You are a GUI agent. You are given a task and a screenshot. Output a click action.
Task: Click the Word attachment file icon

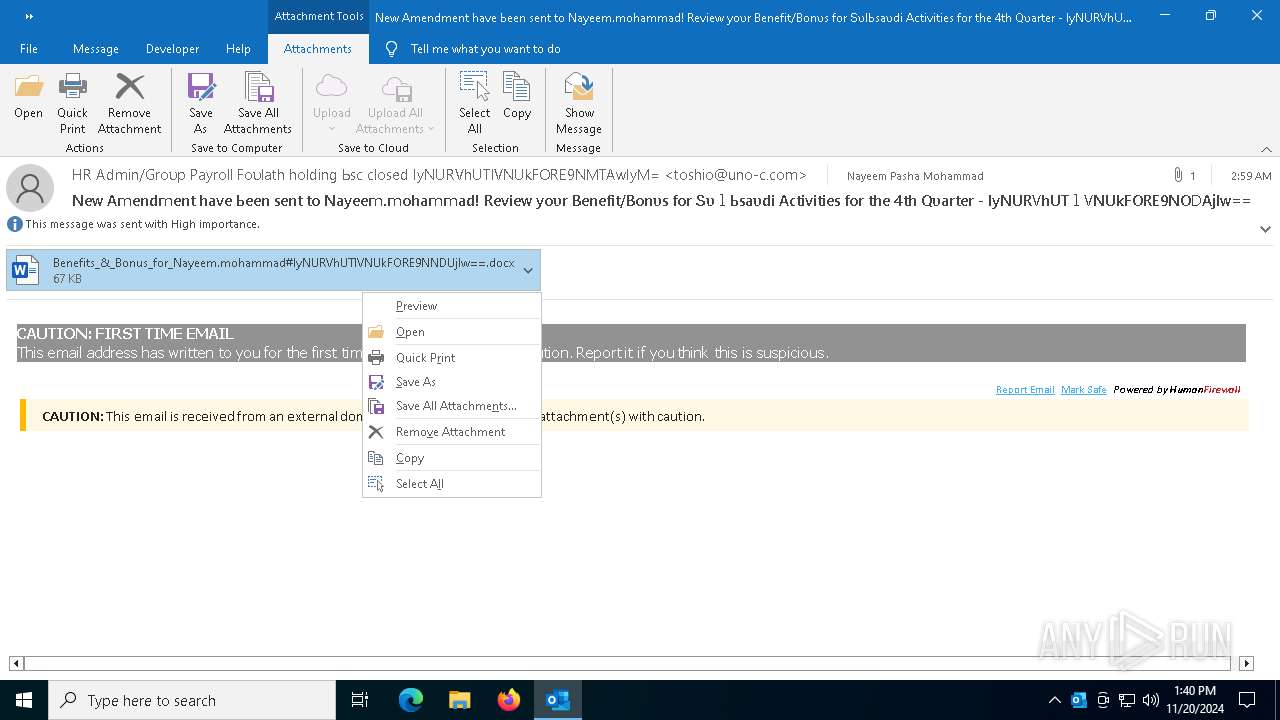click(x=26, y=270)
